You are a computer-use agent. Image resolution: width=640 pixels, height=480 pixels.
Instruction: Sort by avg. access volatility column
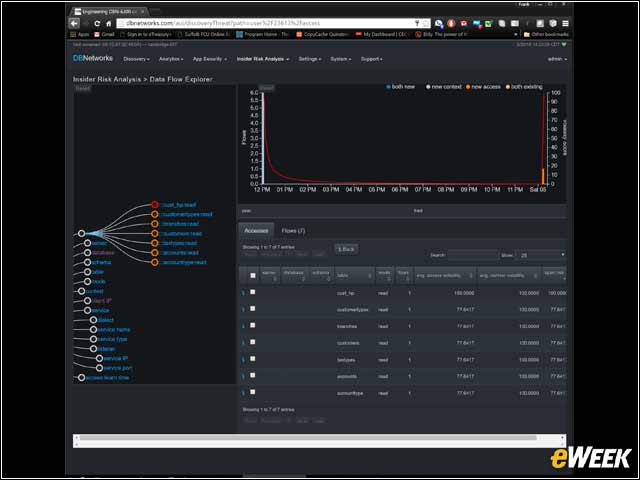coord(444,276)
